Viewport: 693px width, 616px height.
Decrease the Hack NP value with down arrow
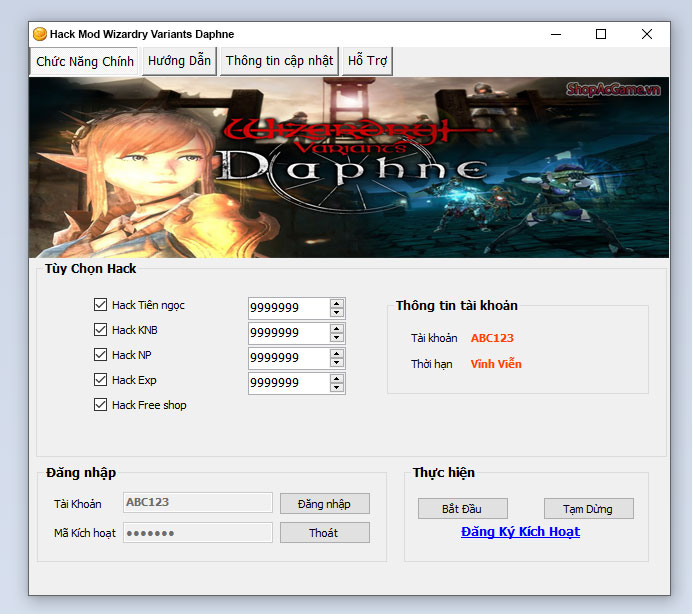coord(337,363)
